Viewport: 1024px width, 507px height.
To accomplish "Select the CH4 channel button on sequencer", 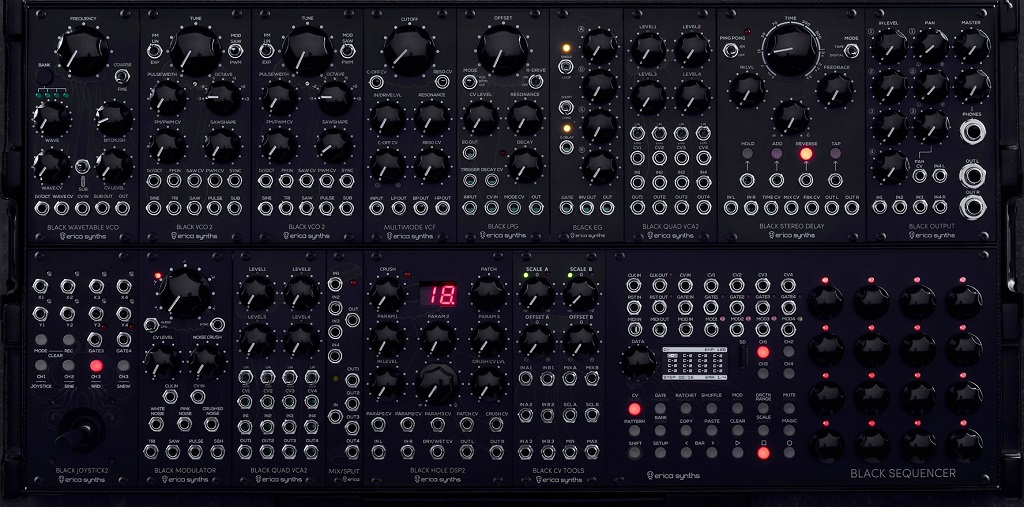I will pyautogui.click(x=789, y=373).
